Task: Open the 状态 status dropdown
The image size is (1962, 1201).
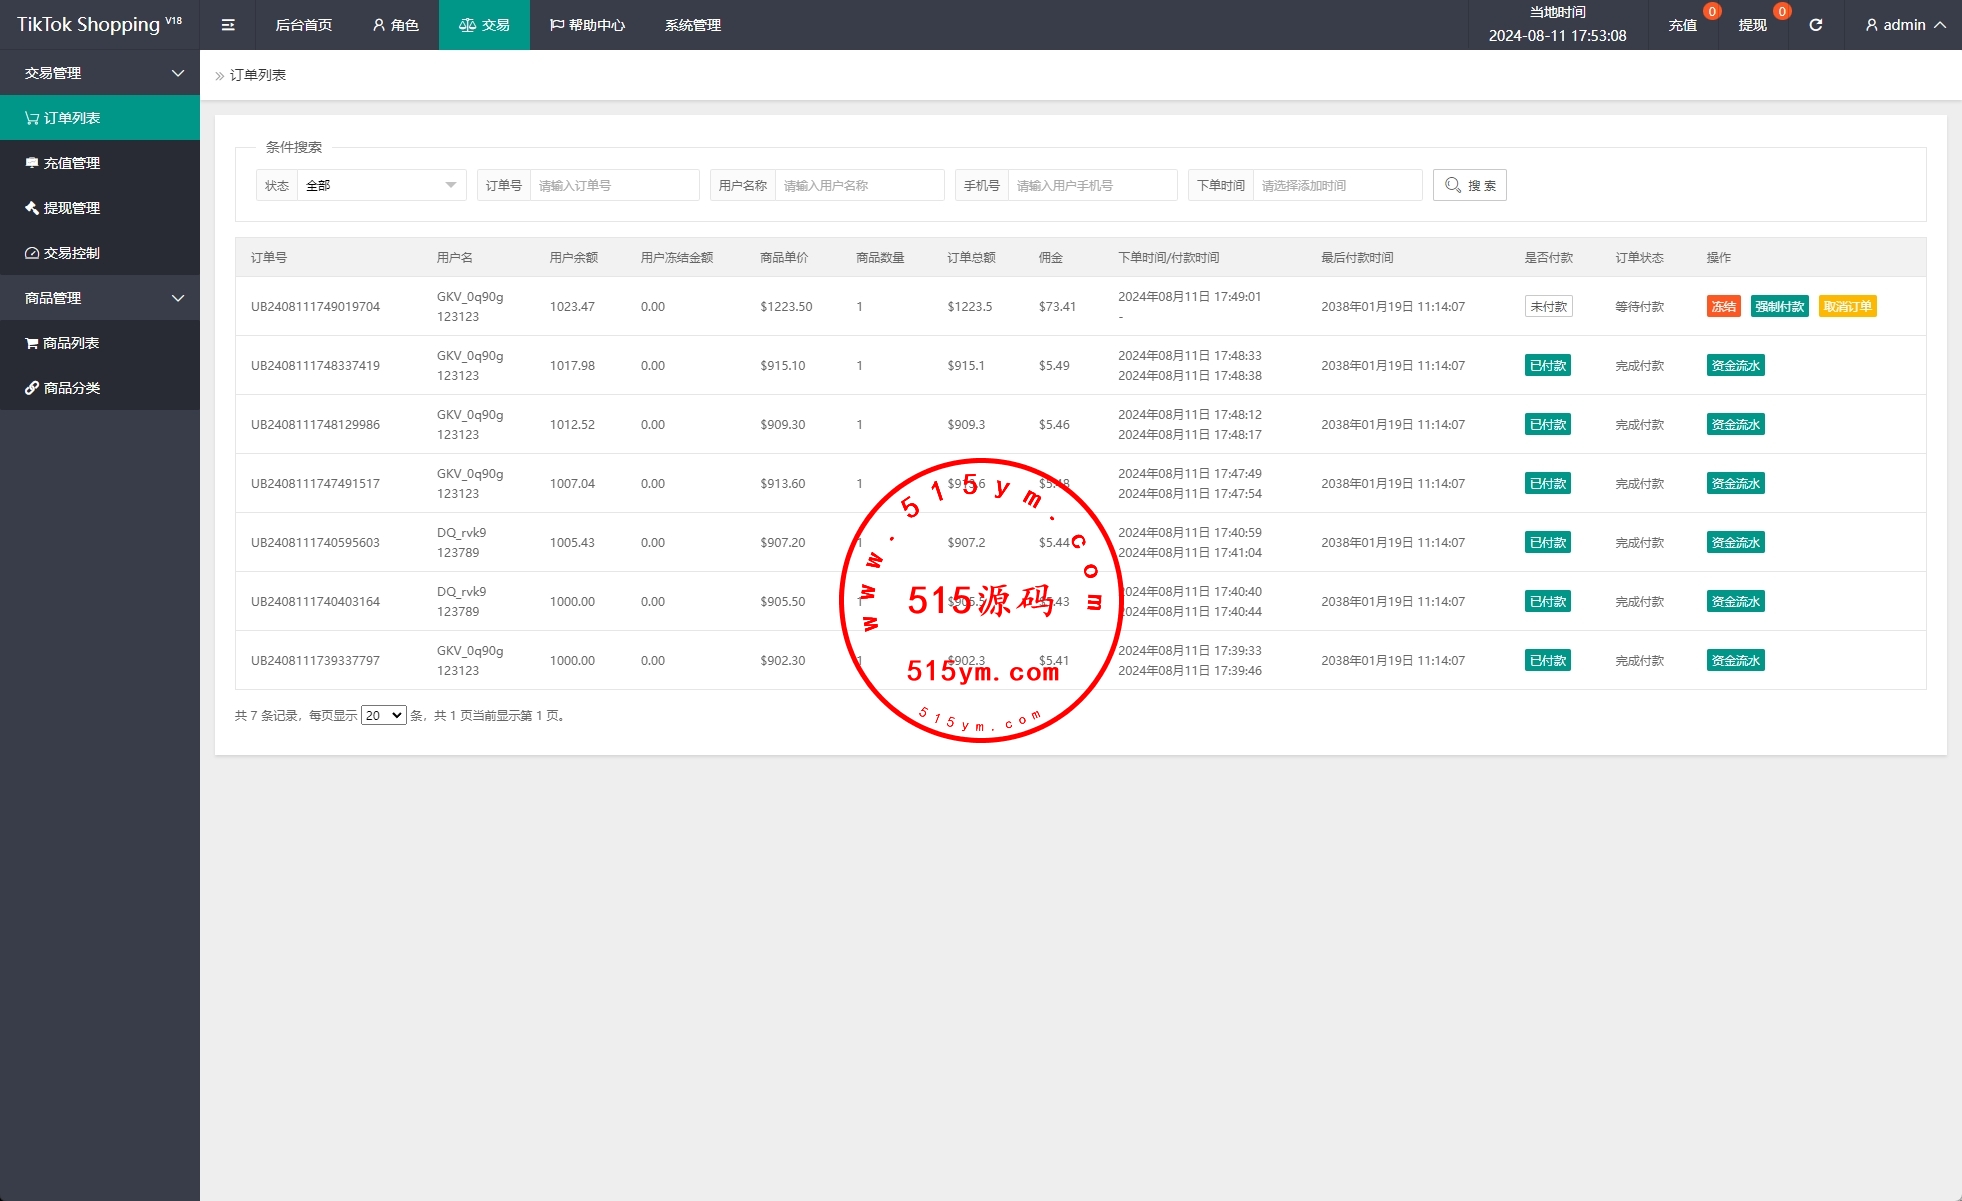Action: 380,185
